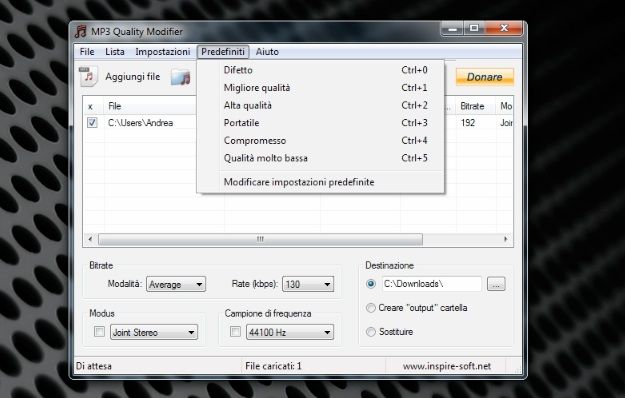Screen dimensions: 625x398
Task: Open the Rate (kbps) 130 dropdown
Action: (x=308, y=284)
